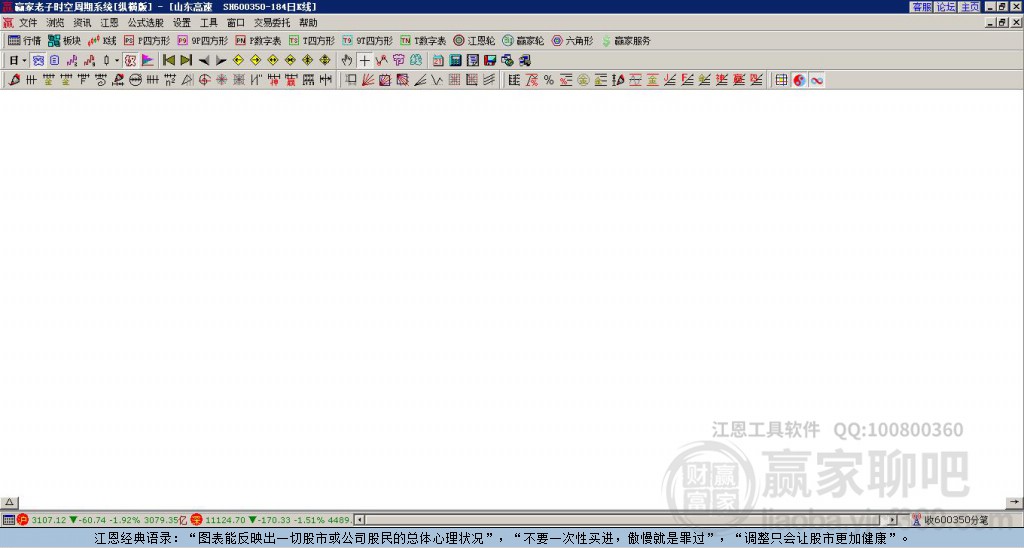Click the black right-pointing arrow icon

click(x=221, y=60)
